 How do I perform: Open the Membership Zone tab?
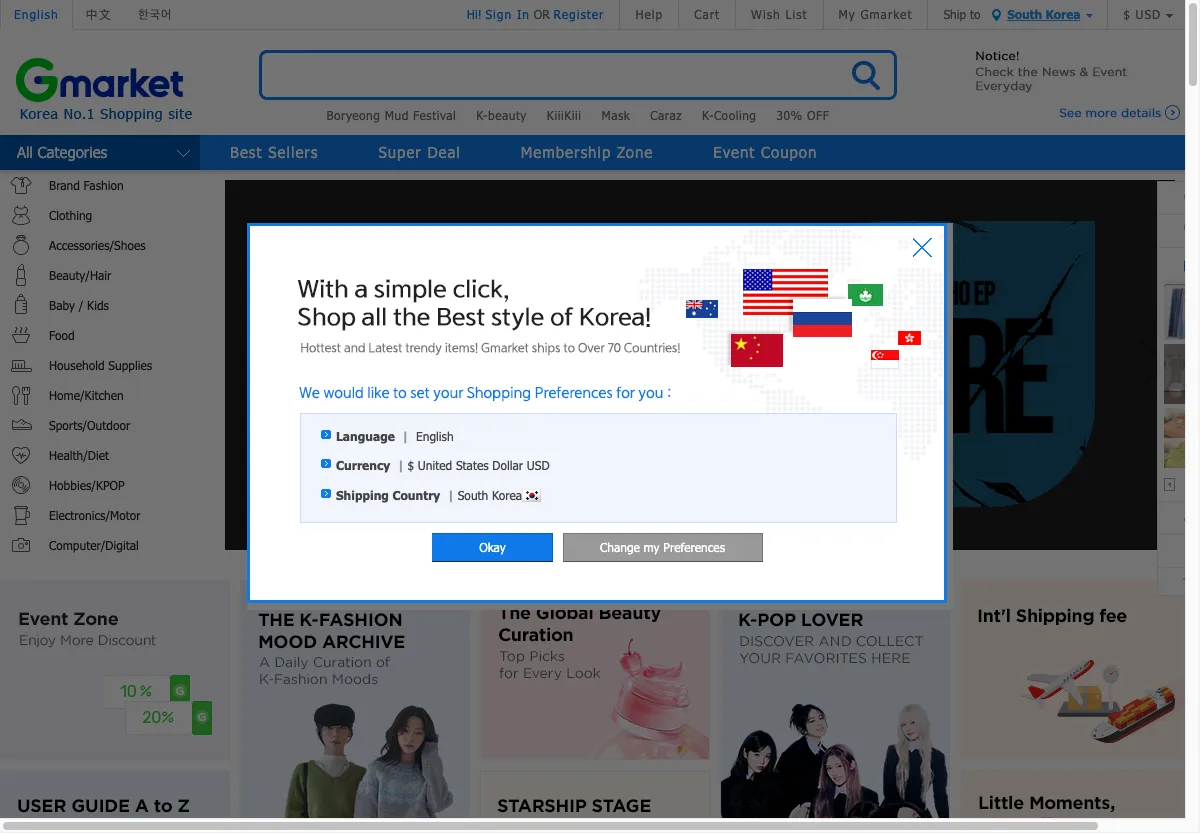point(586,153)
